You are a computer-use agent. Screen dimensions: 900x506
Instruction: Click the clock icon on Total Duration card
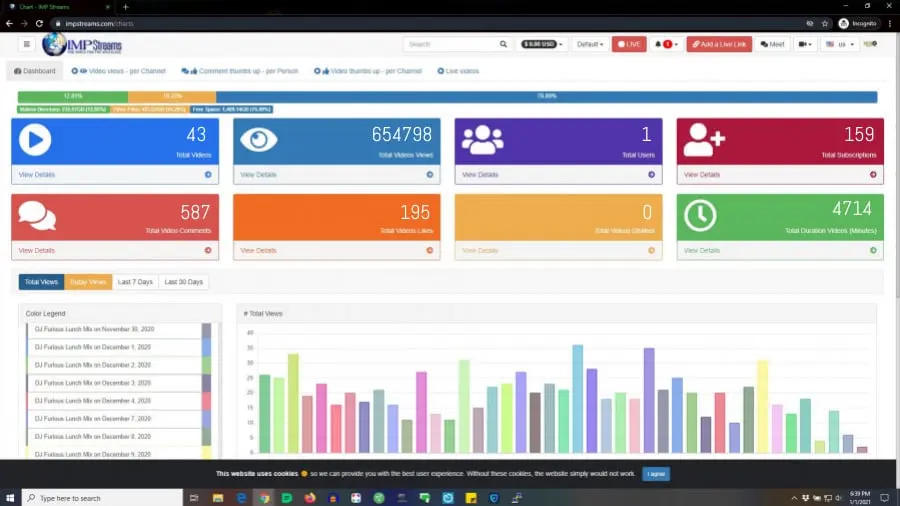(x=700, y=215)
